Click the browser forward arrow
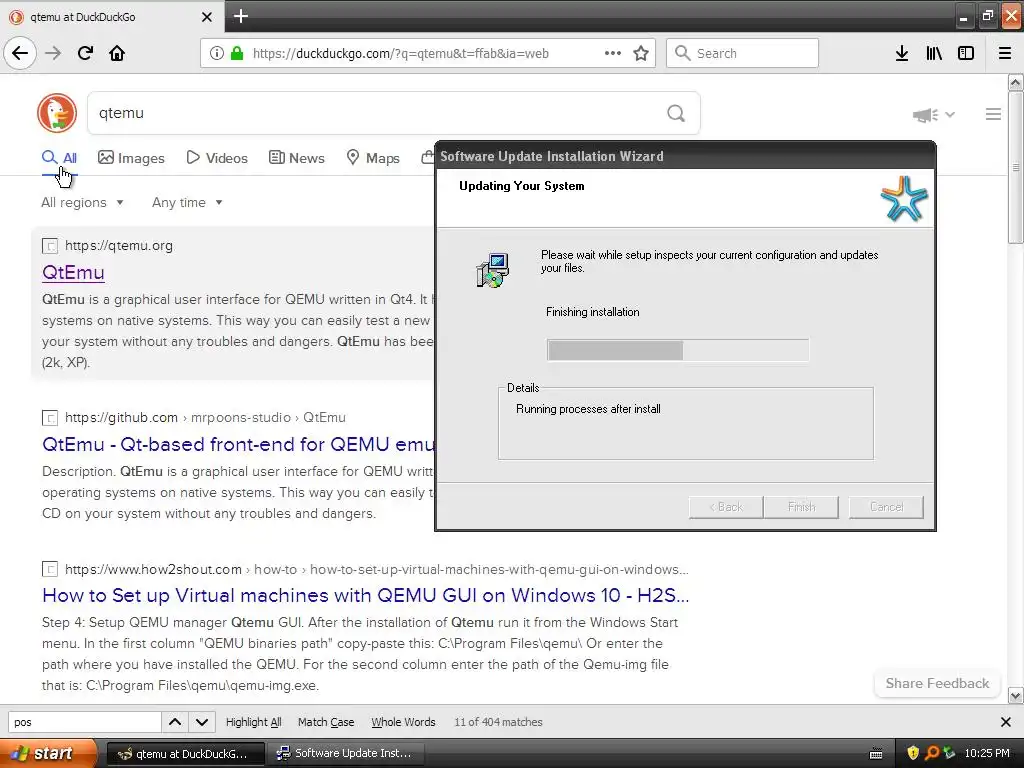This screenshot has height=768, width=1024. (53, 54)
